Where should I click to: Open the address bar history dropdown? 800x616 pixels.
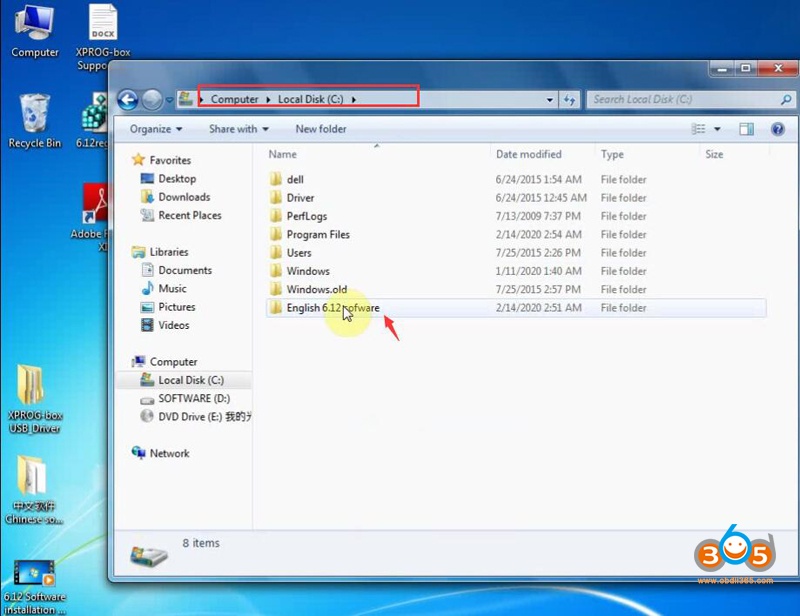549,100
